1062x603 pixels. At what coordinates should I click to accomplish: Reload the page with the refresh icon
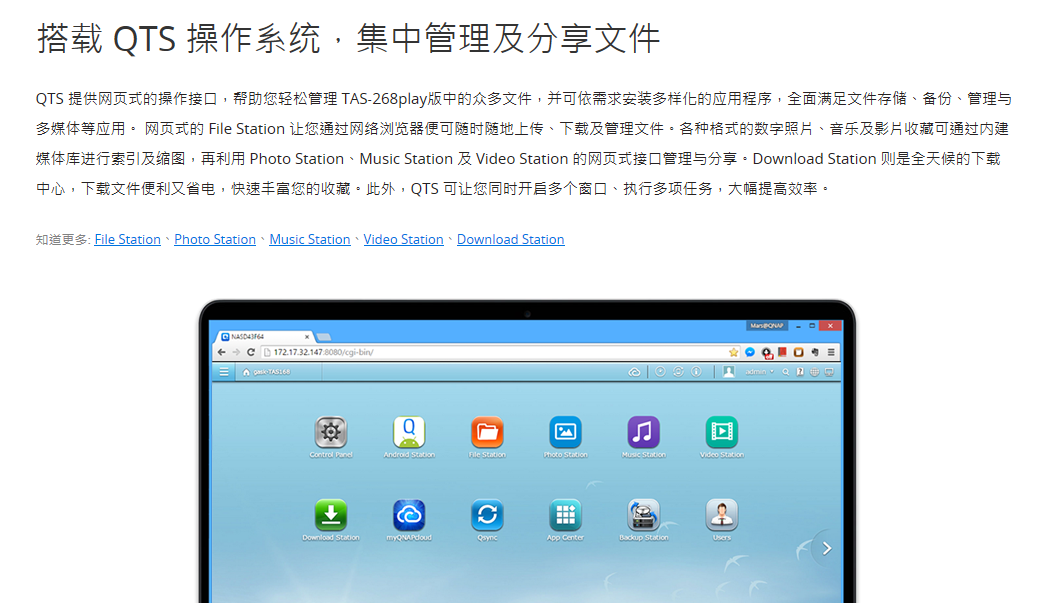click(x=251, y=352)
